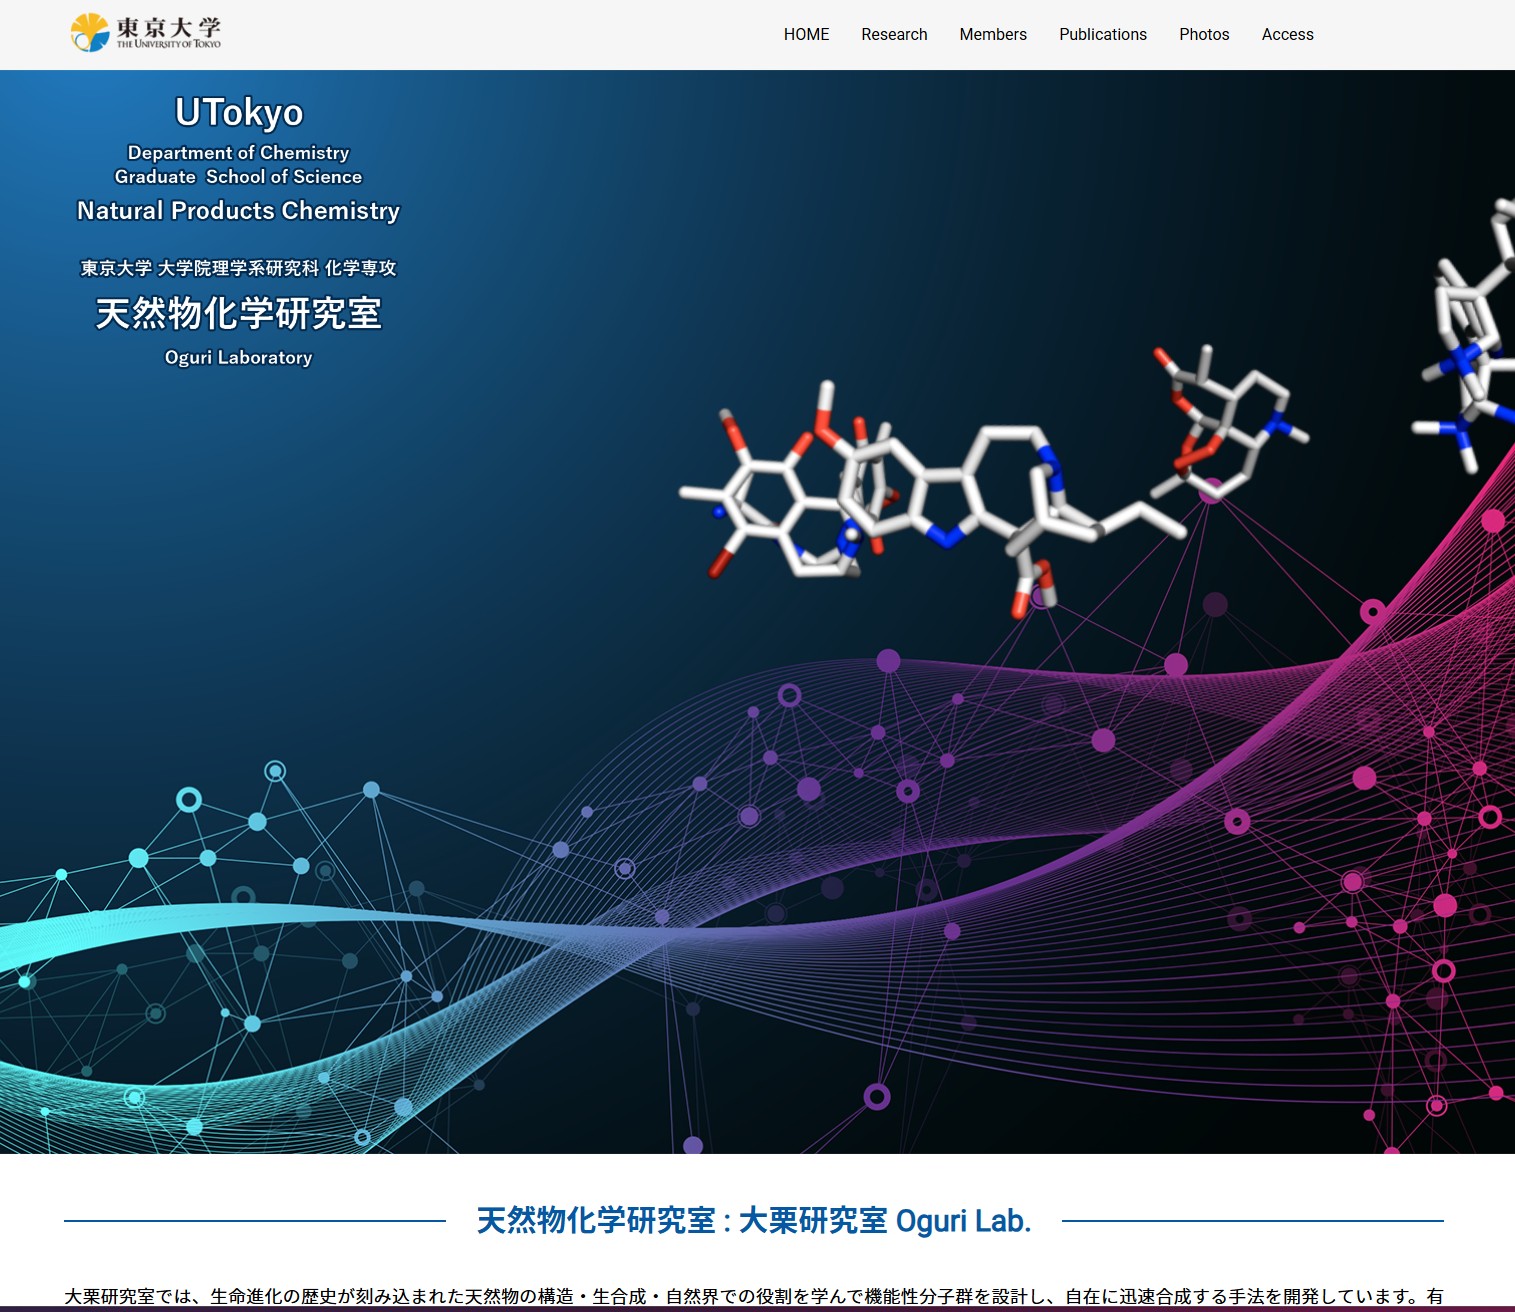Image resolution: width=1515 pixels, height=1312 pixels.
Task: Click the 東京大学 大学院理学系研究科 化学専攻 line
Action: 238,268
